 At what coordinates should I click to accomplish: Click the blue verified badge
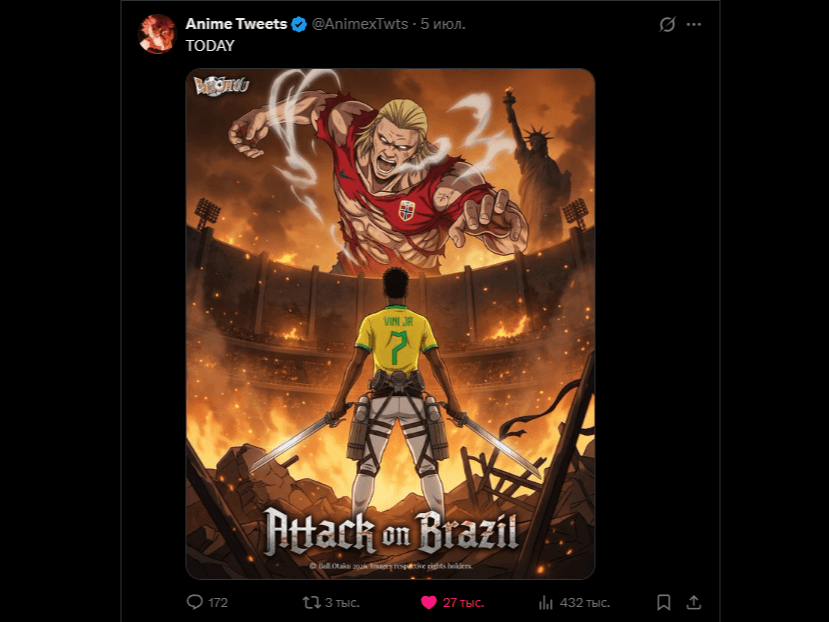(x=299, y=24)
